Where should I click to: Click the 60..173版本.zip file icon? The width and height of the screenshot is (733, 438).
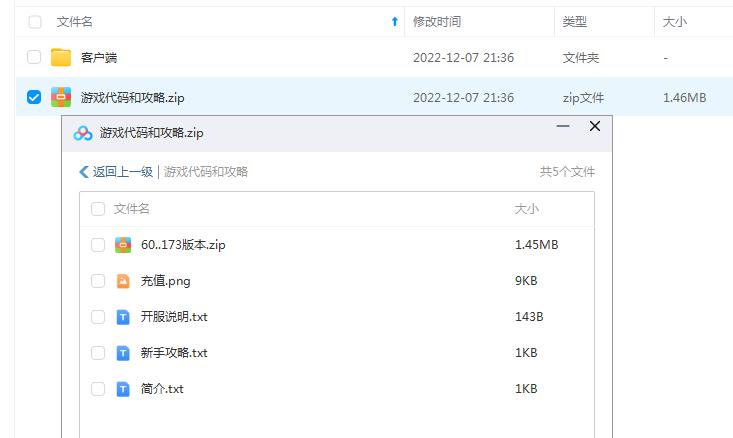pos(123,245)
